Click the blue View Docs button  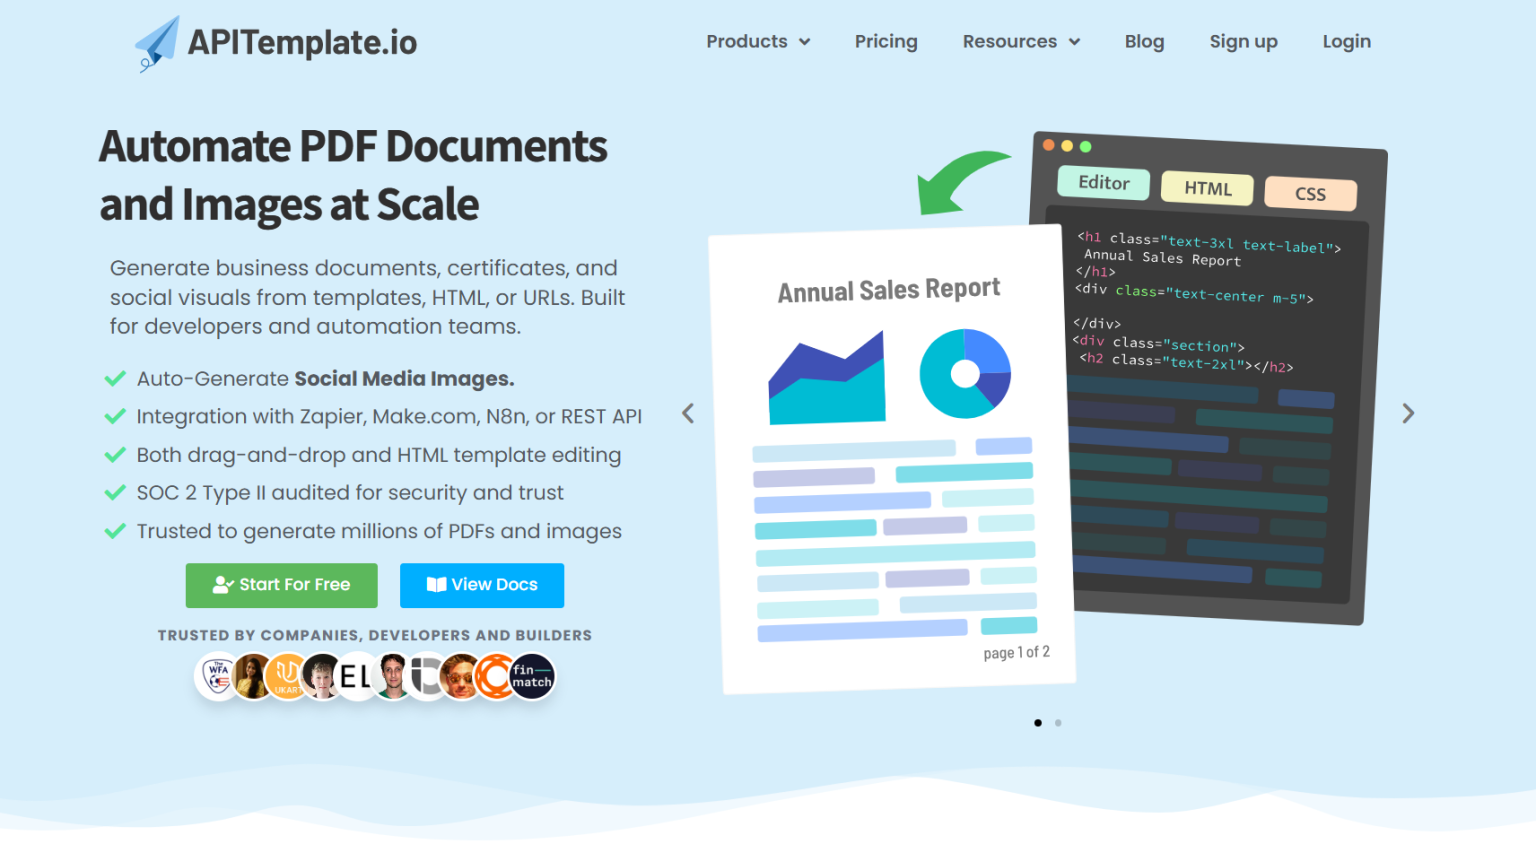482,585
